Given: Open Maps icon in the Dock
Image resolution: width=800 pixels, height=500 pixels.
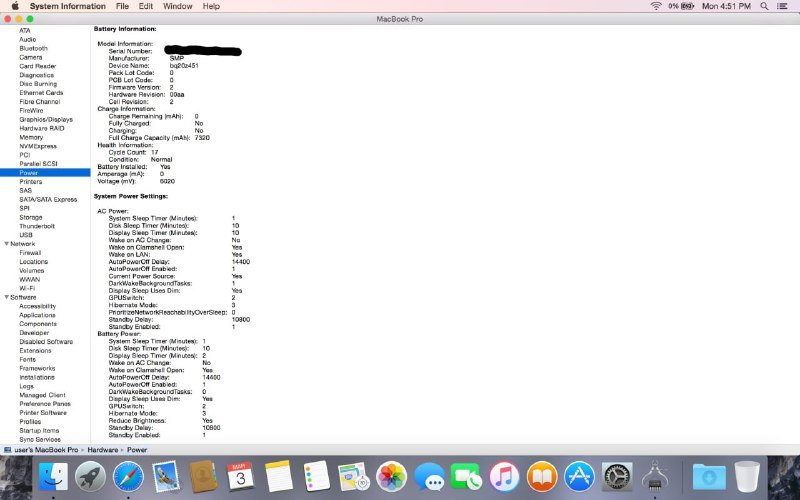Looking at the screenshot, I should point(354,477).
